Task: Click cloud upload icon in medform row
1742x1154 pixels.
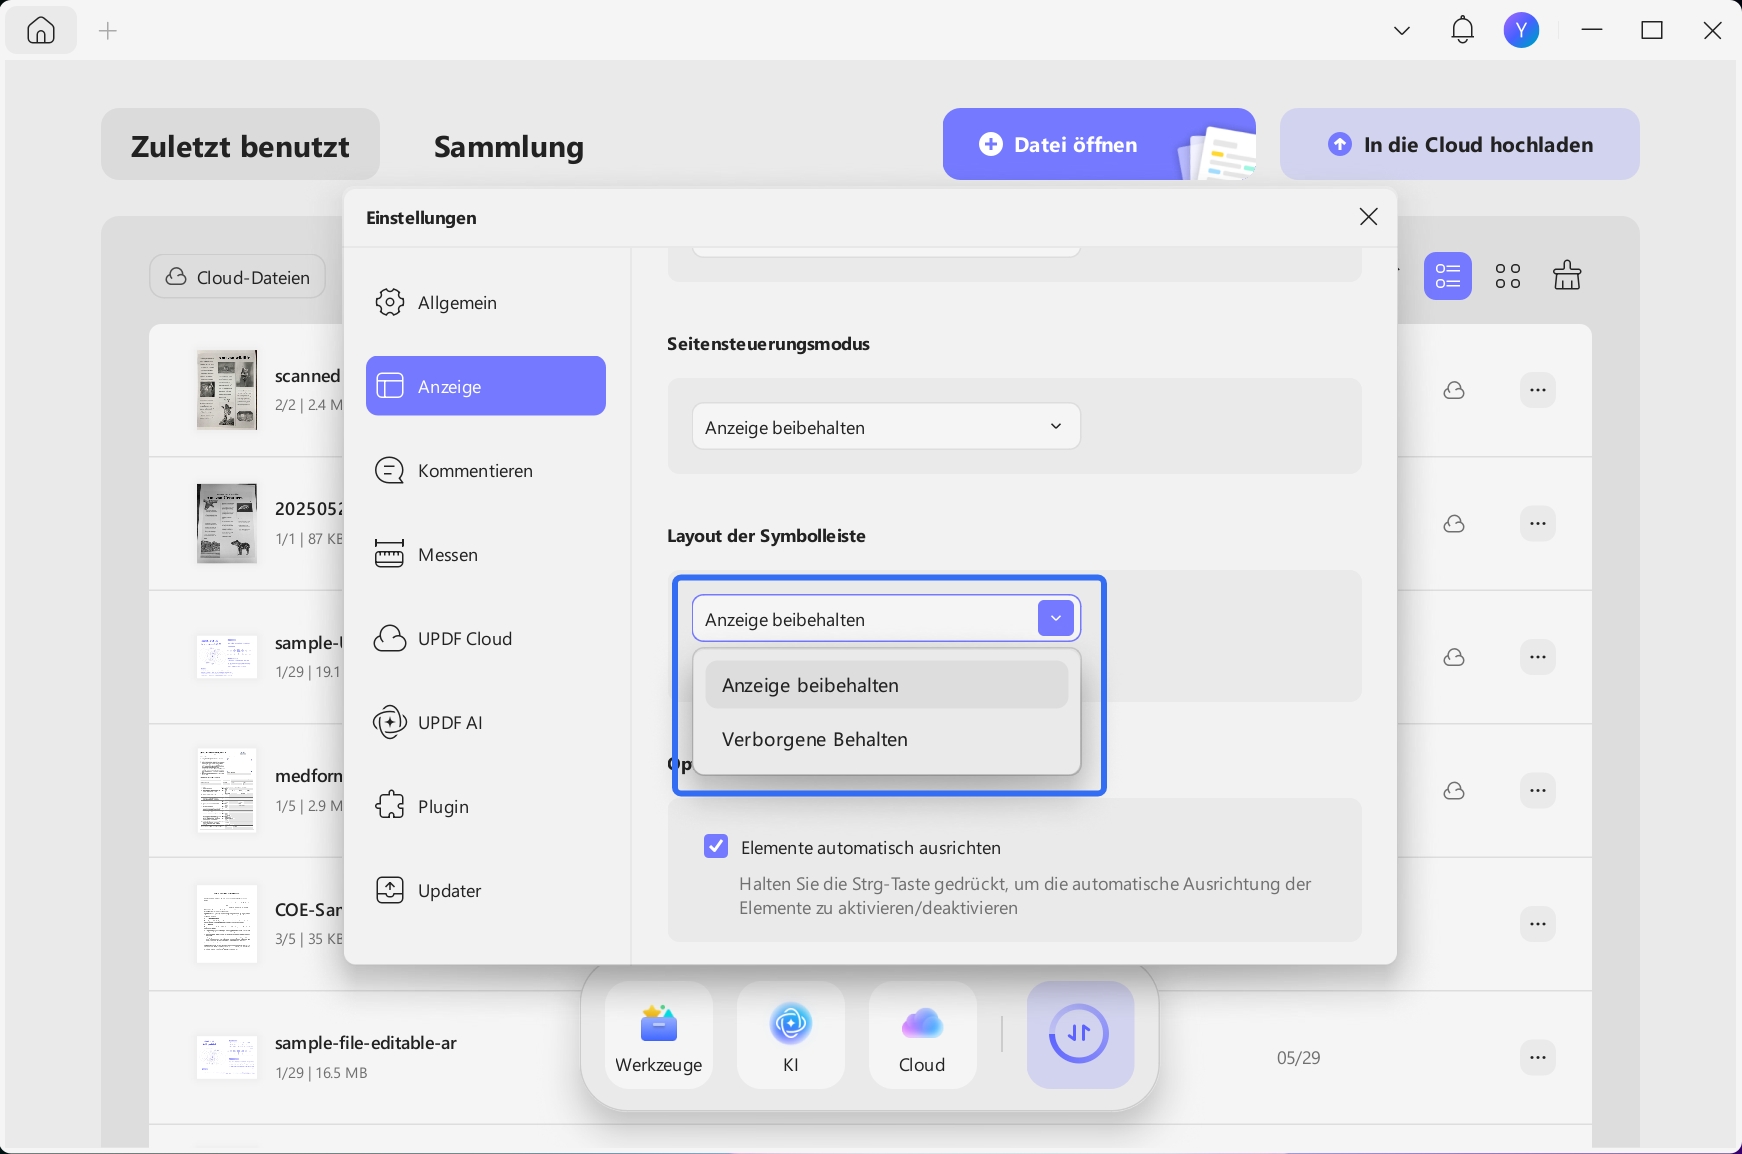Action: tap(1454, 790)
